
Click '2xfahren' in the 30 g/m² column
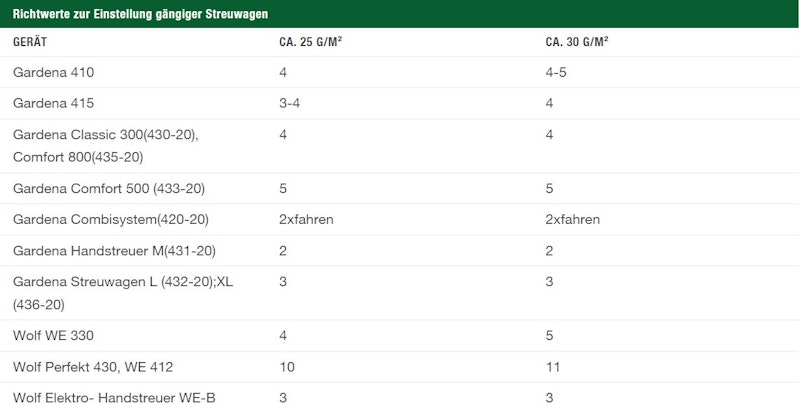click(x=573, y=220)
